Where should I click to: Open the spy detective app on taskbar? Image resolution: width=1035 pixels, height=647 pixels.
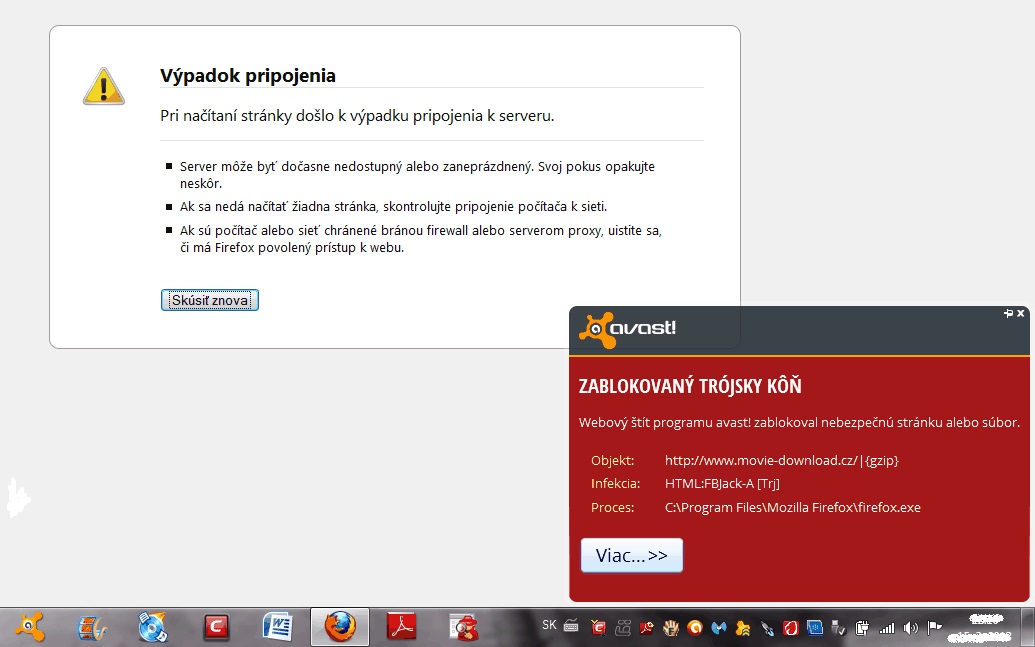tap(463, 627)
